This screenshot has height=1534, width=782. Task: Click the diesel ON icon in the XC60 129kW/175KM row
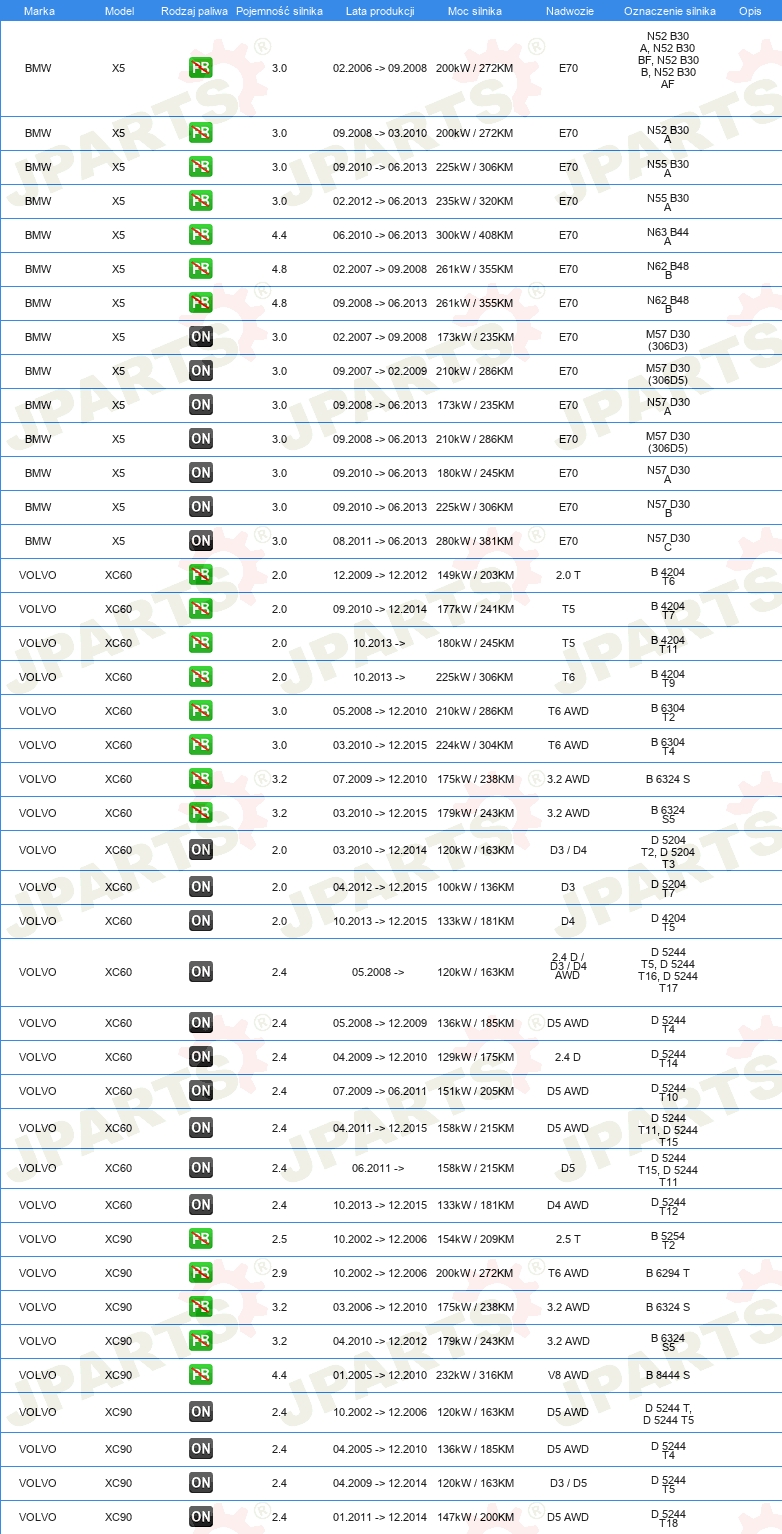(201, 1057)
